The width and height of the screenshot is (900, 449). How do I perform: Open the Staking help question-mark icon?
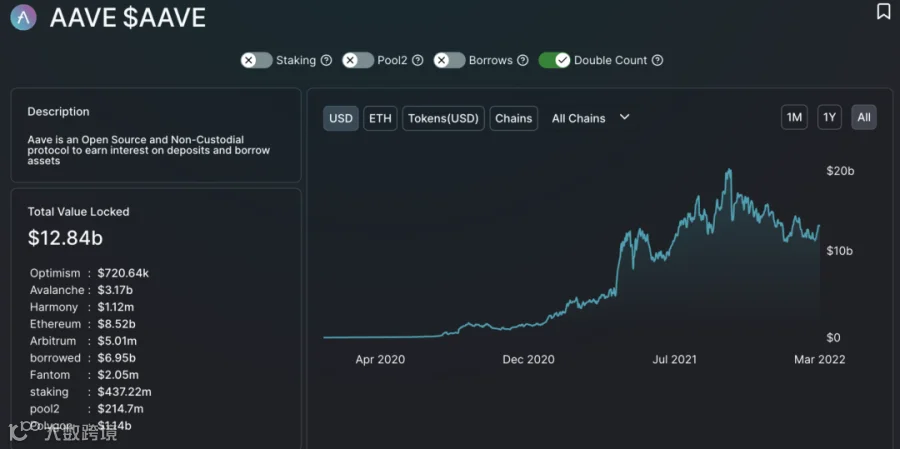(326, 60)
